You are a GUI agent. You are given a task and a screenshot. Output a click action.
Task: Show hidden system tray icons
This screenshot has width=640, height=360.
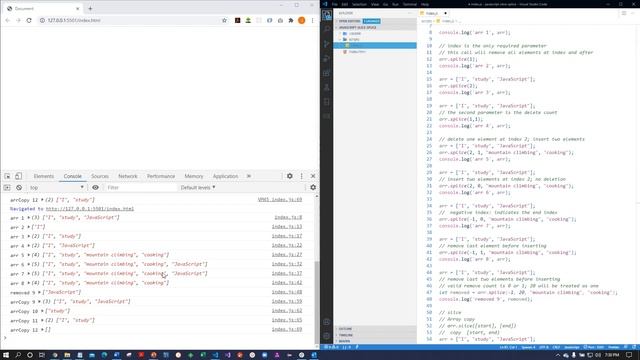(x=558, y=356)
